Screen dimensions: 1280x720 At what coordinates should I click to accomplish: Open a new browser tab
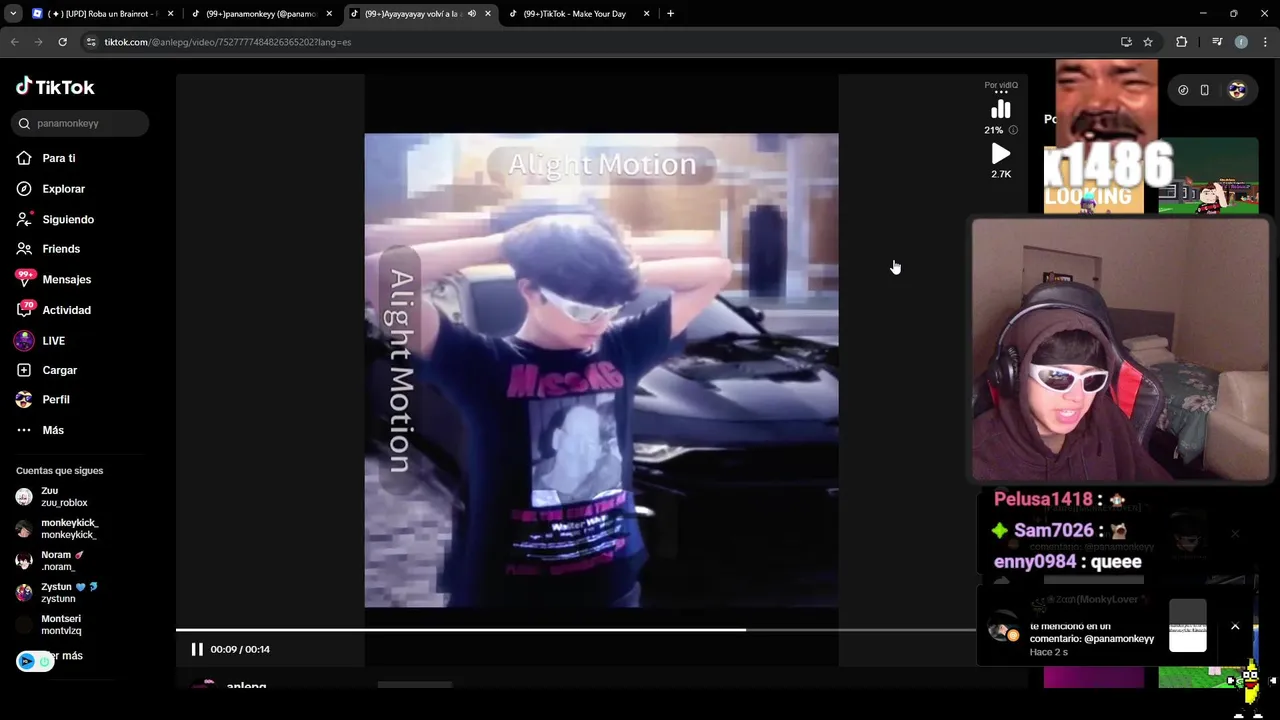[670, 14]
